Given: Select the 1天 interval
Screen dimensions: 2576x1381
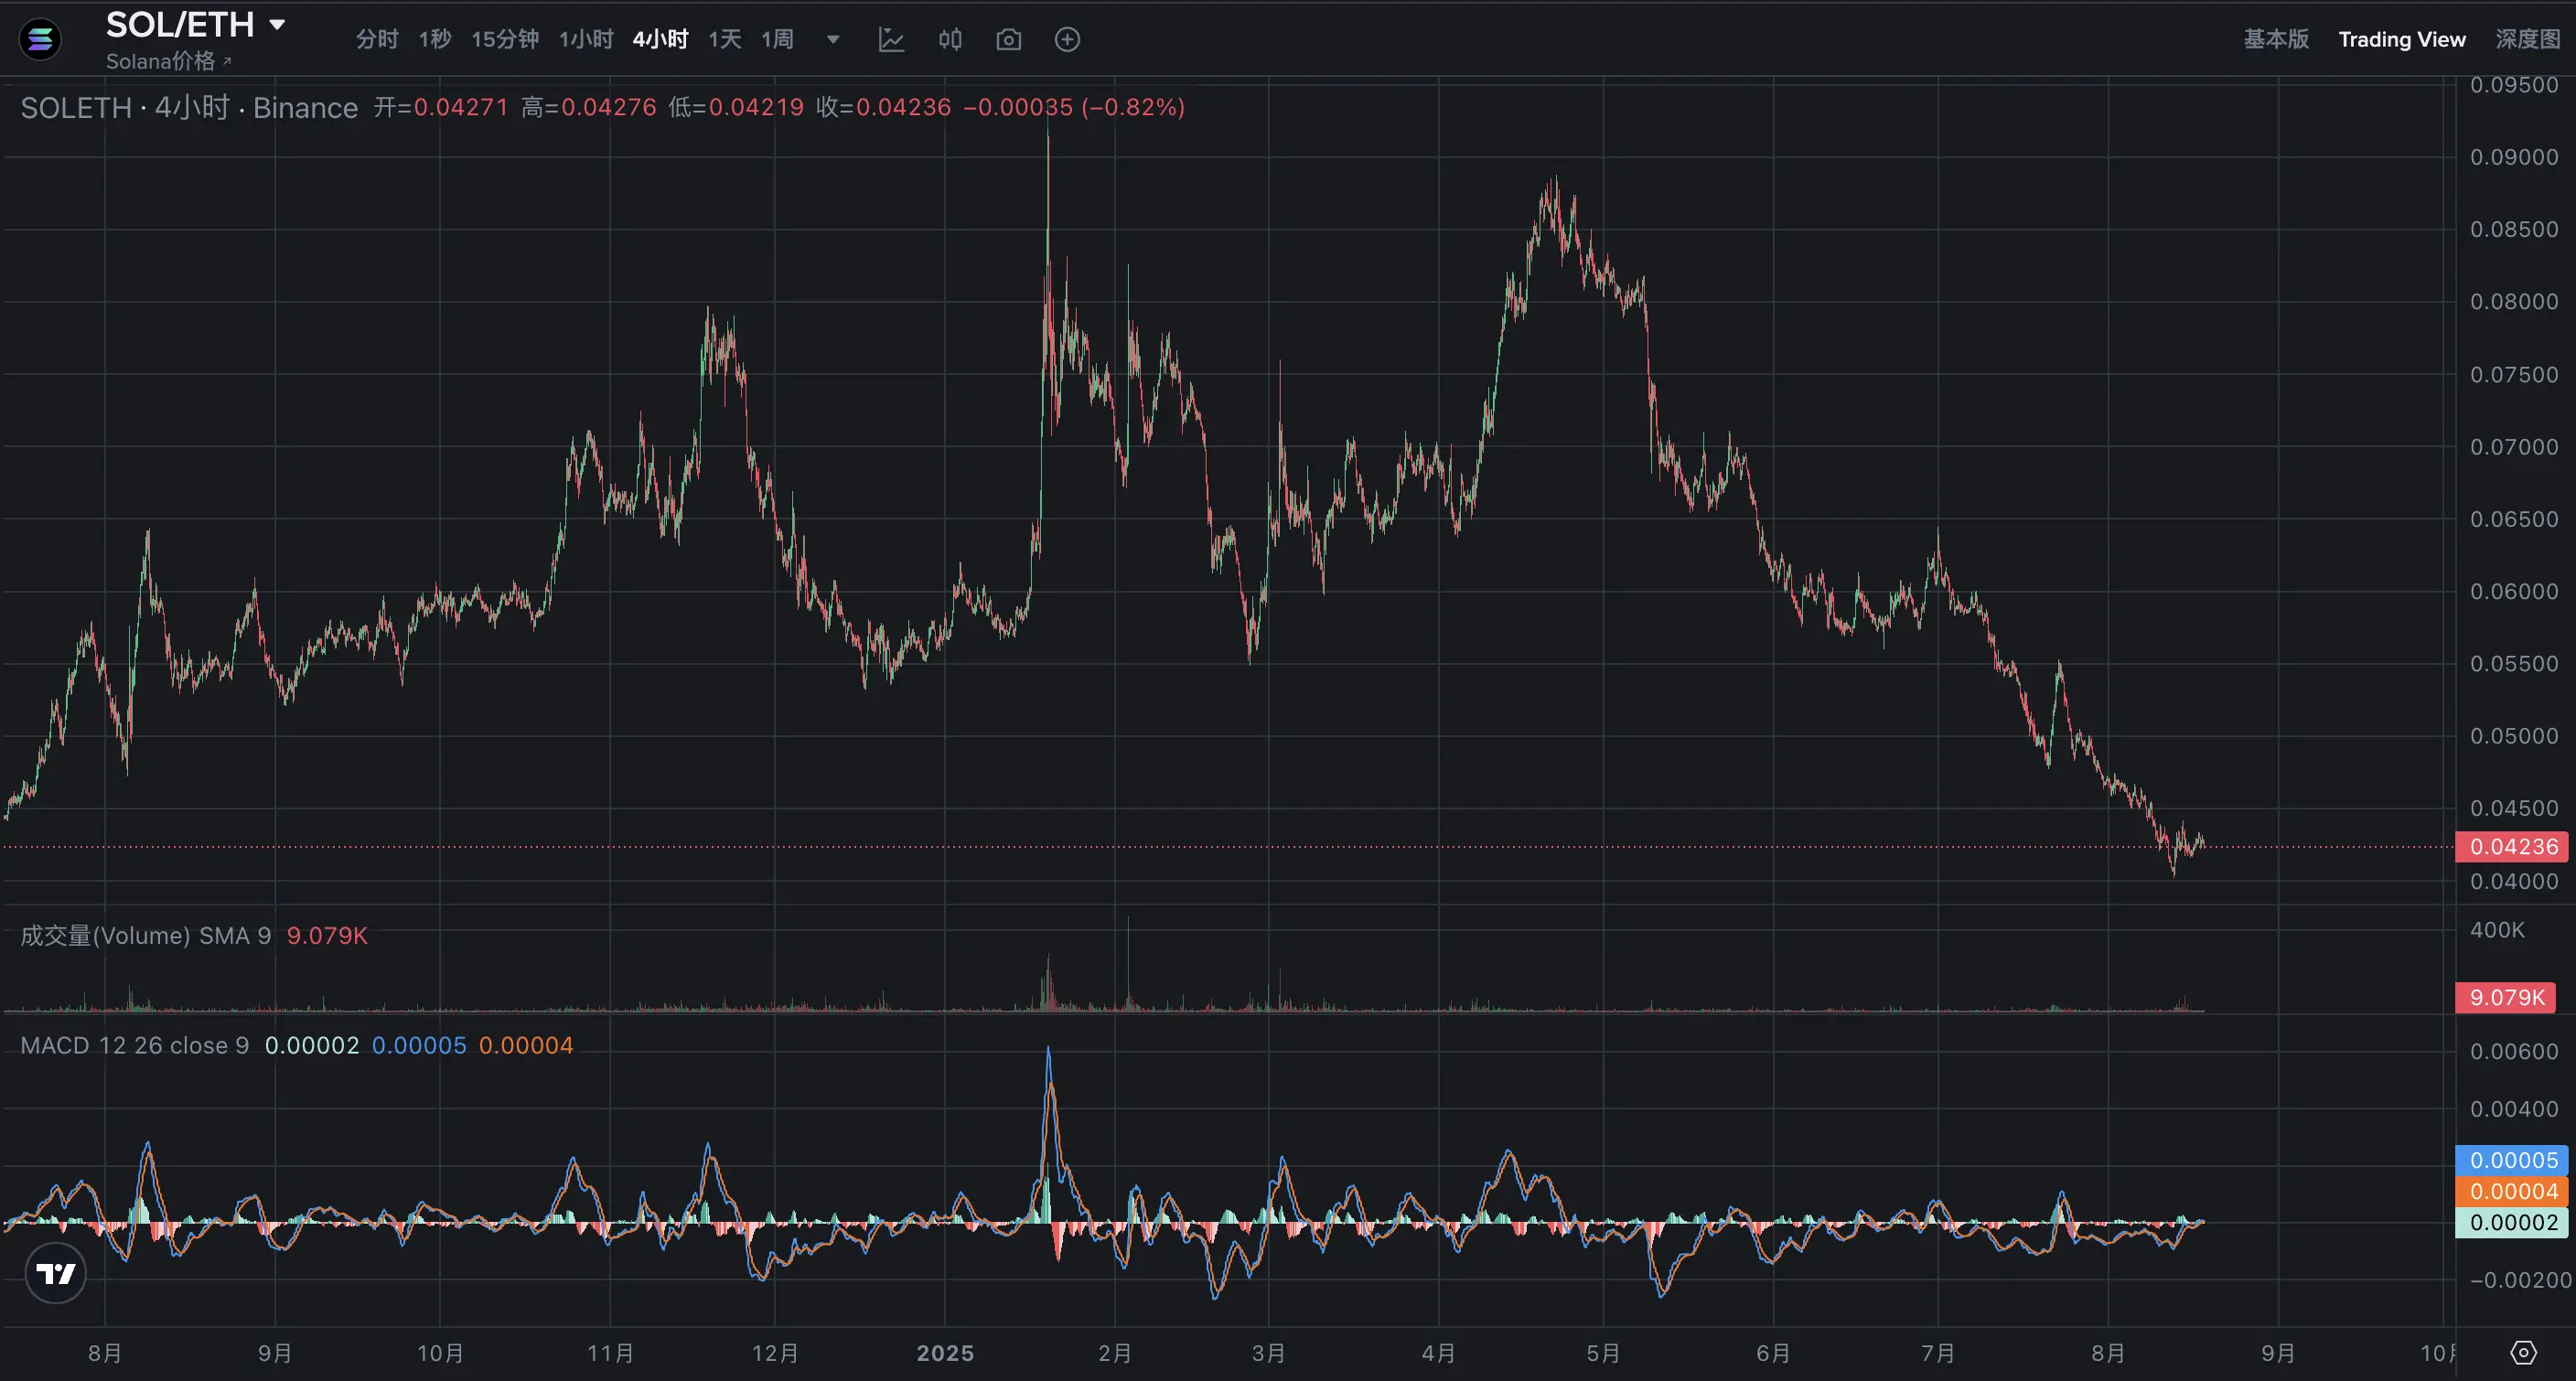Looking at the screenshot, I should (724, 39).
